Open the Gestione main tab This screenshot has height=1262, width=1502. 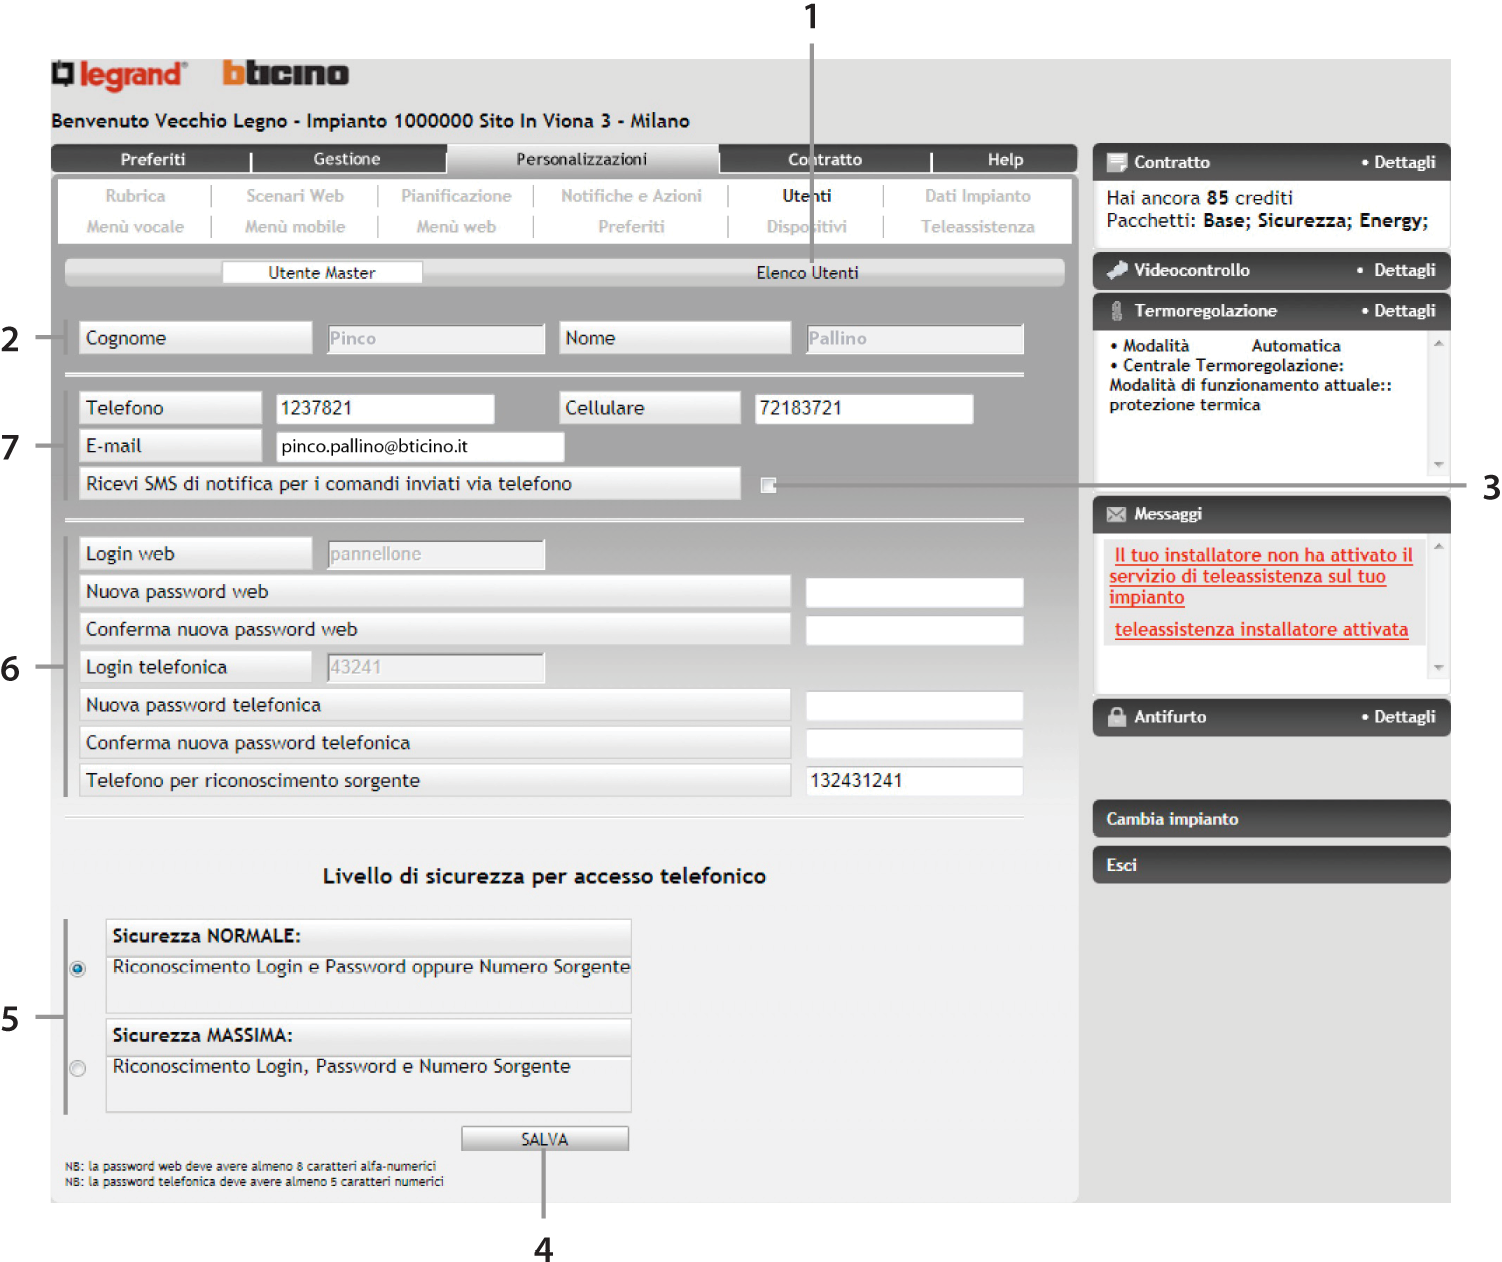point(347,159)
